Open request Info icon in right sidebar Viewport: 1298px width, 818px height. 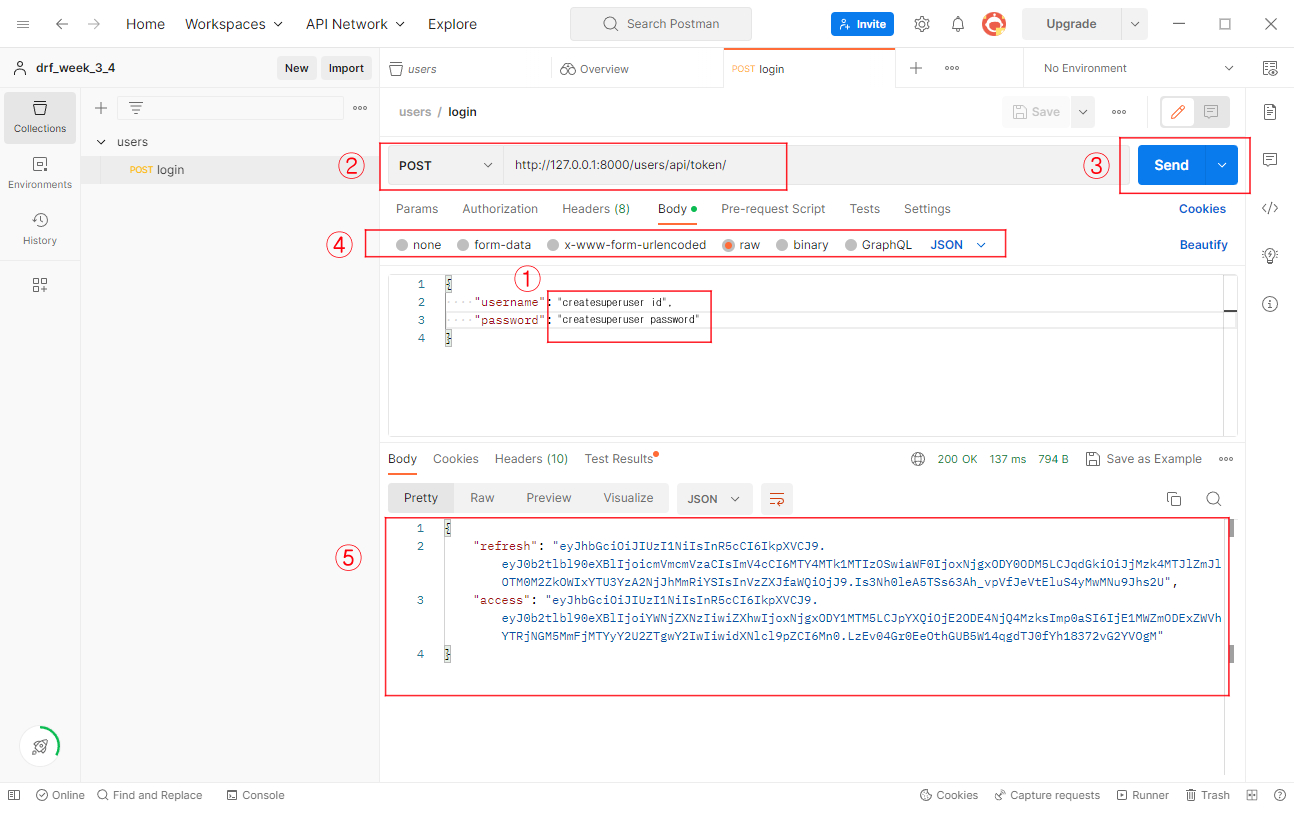coord(1270,304)
